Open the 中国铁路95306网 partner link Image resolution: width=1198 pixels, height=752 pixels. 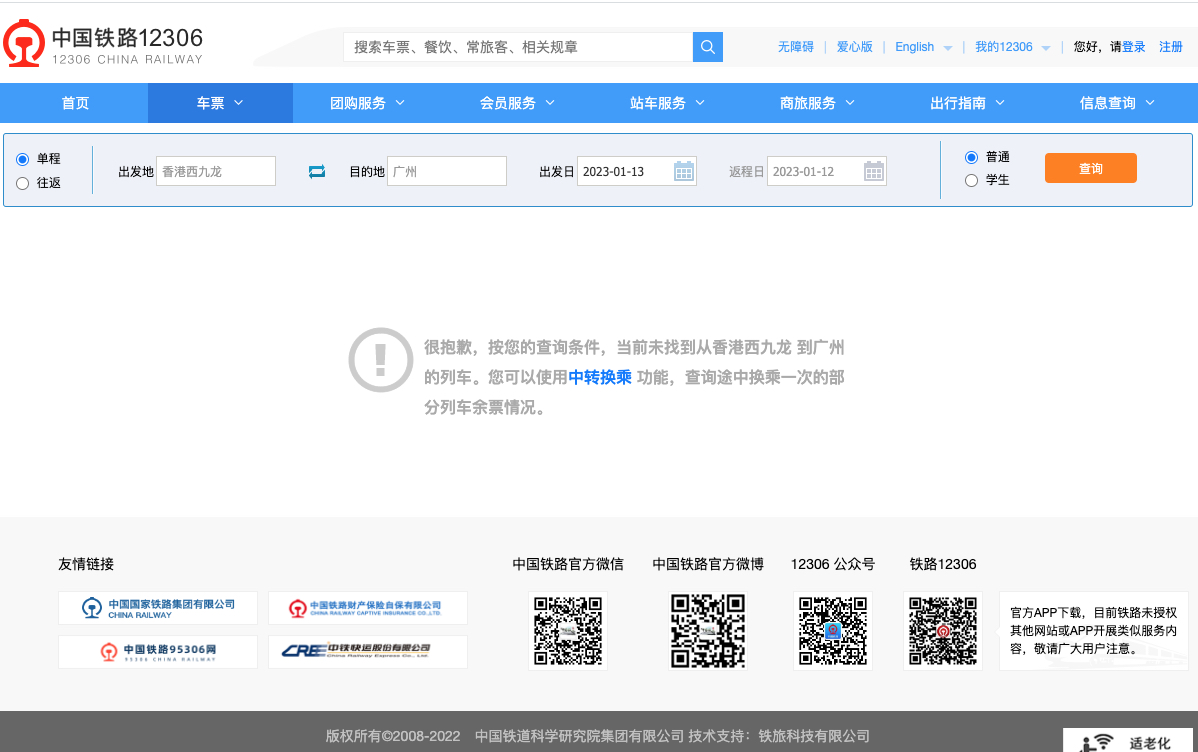pos(158,652)
